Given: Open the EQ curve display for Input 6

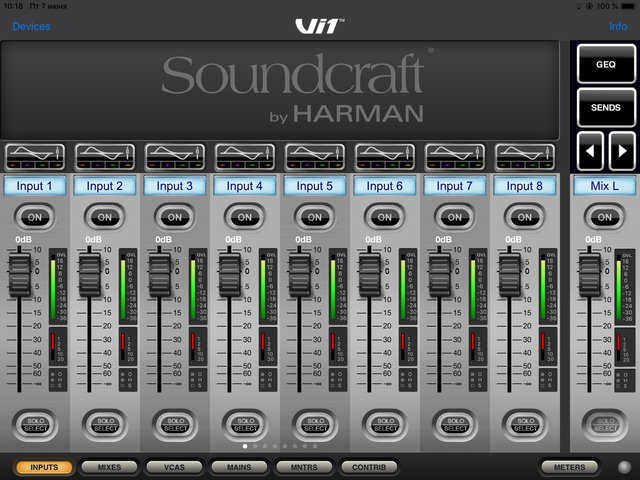Looking at the screenshot, I should coord(385,157).
